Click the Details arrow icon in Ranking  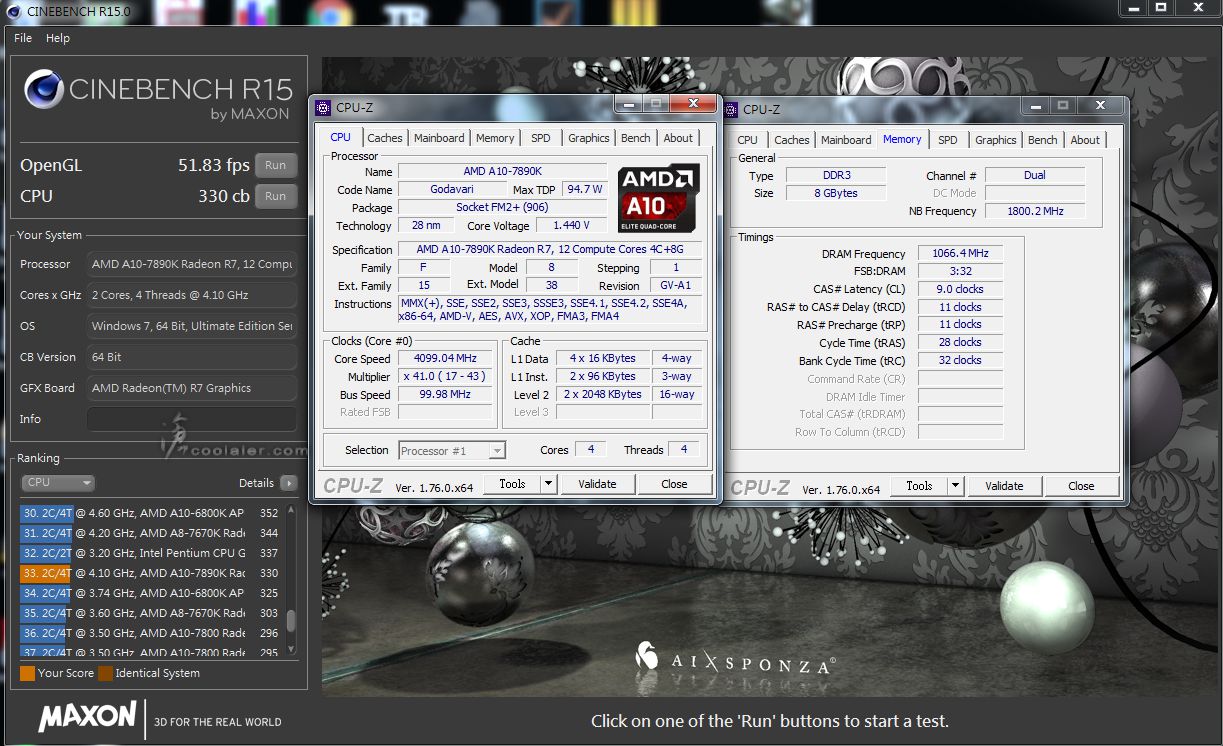point(288,483)
